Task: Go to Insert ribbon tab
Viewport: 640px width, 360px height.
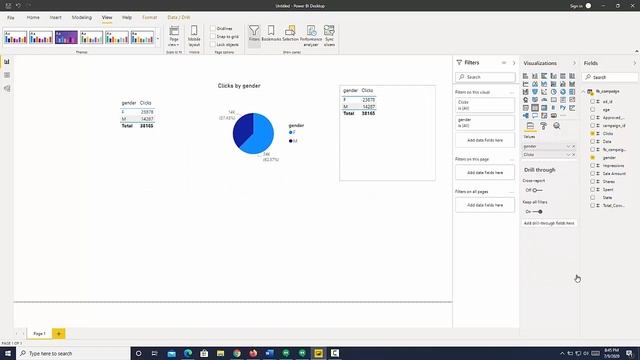Action: click(56, 18)
